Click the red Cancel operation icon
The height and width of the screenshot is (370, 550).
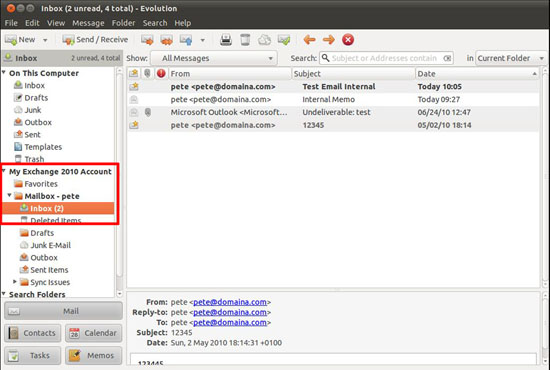coord(348,40)
